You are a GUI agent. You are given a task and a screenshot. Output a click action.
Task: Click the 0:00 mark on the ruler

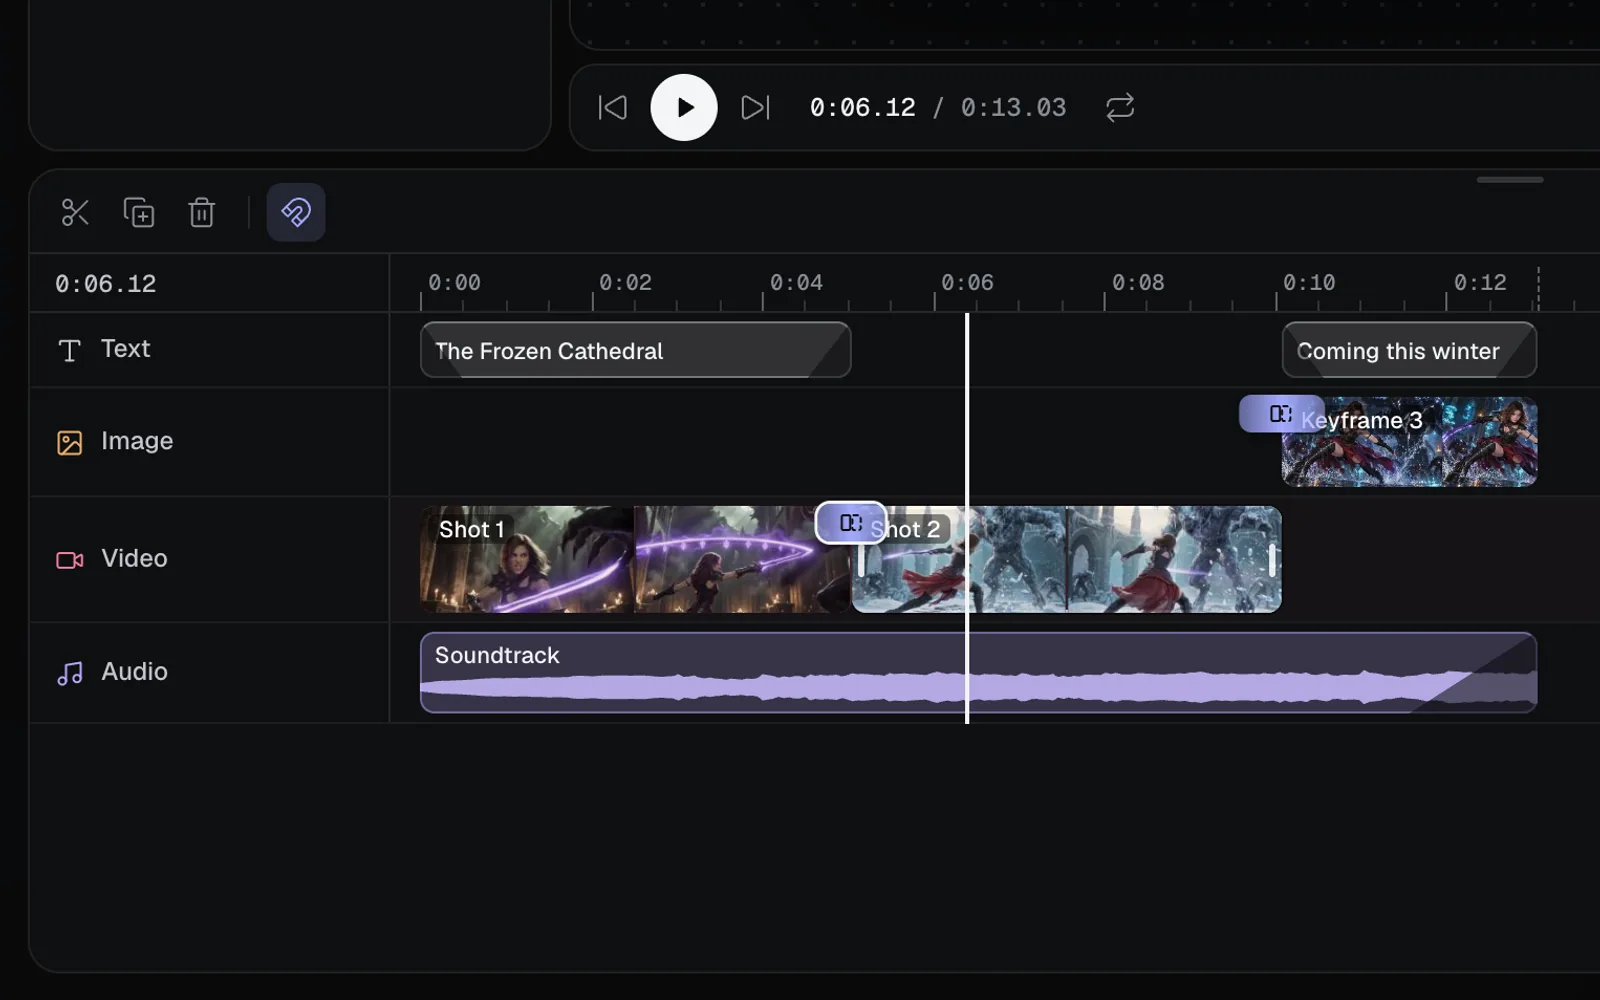(x=454, y=283)
